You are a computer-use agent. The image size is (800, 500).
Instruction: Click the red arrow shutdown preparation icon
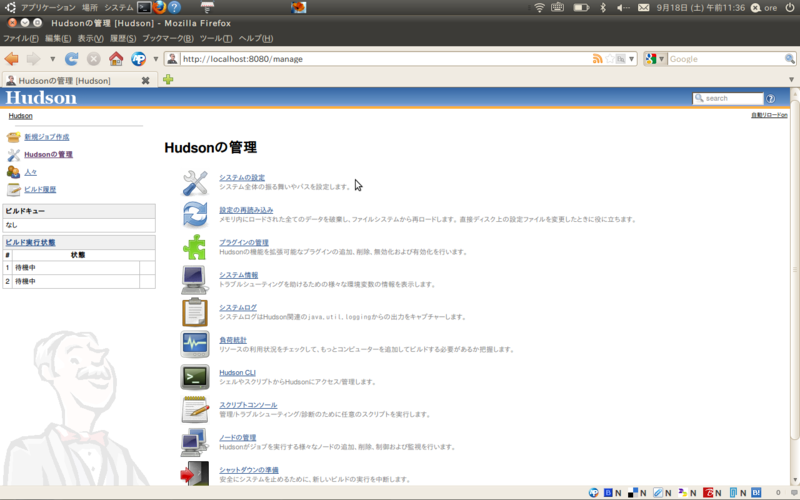[194, 473]
